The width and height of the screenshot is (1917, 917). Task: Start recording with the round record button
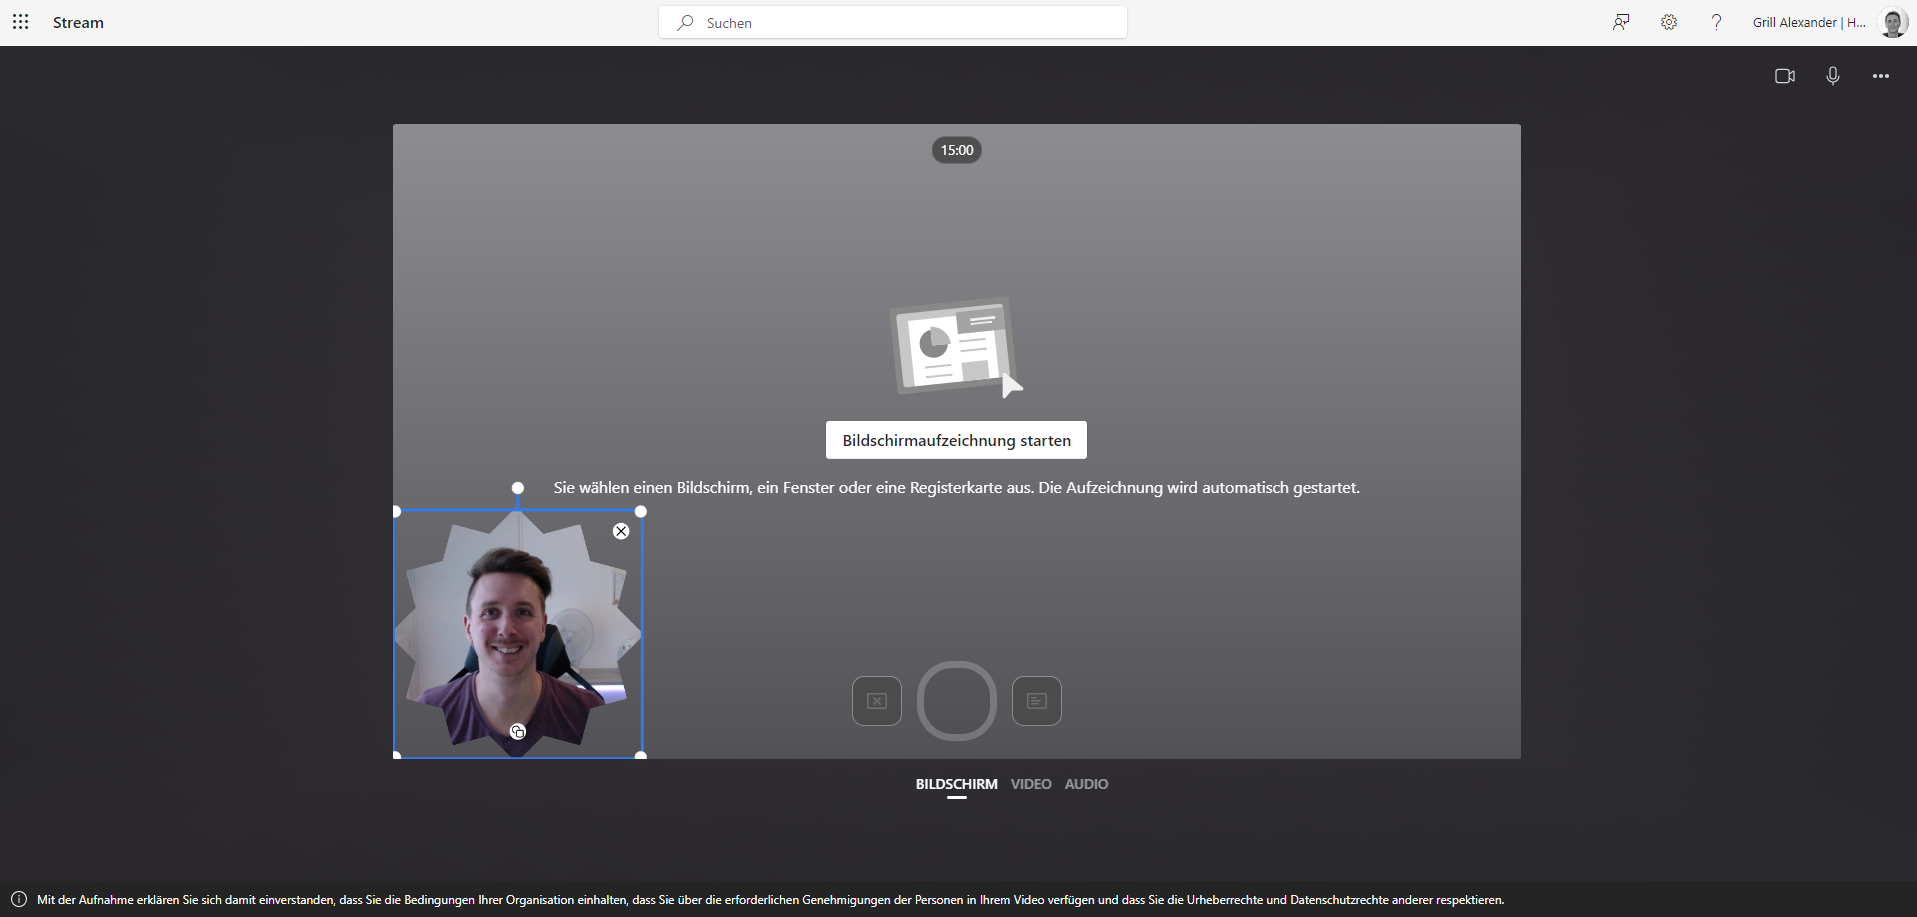(x=957, y=701)
